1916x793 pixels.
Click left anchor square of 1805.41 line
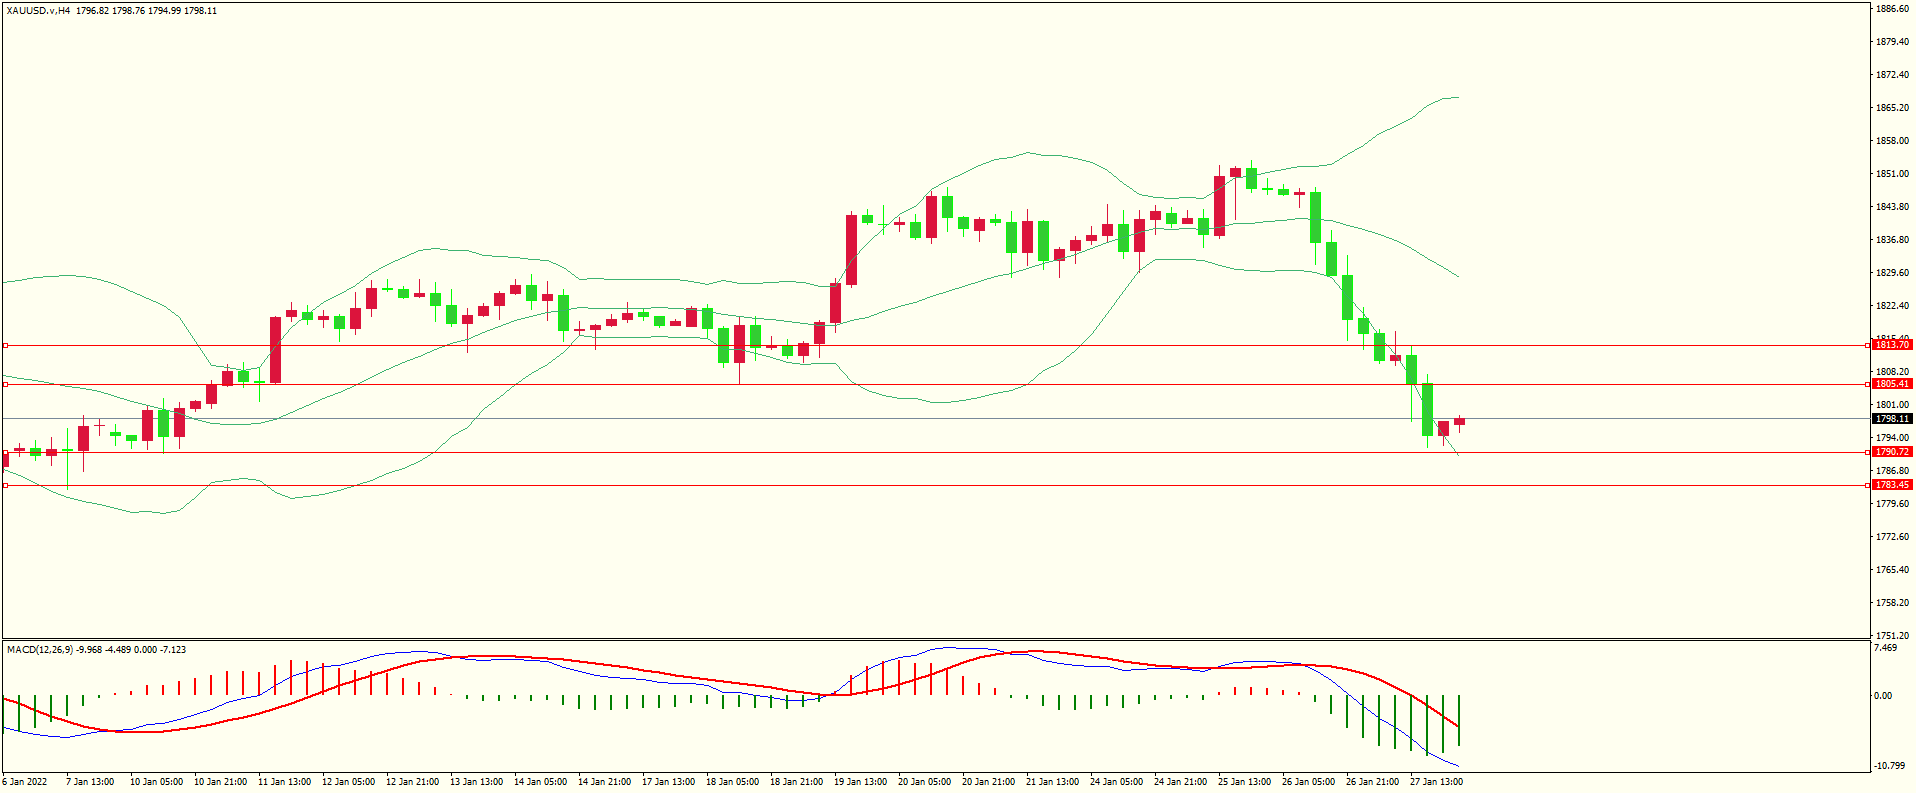(5, 384)
